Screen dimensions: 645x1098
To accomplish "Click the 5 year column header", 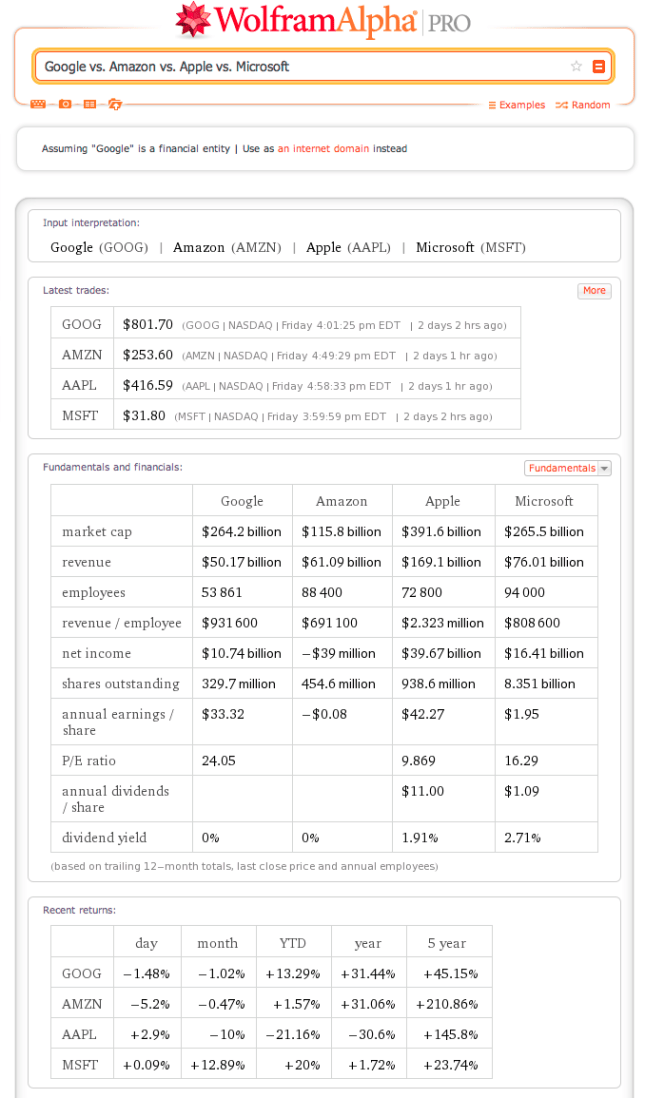I will tap(447, 943).
